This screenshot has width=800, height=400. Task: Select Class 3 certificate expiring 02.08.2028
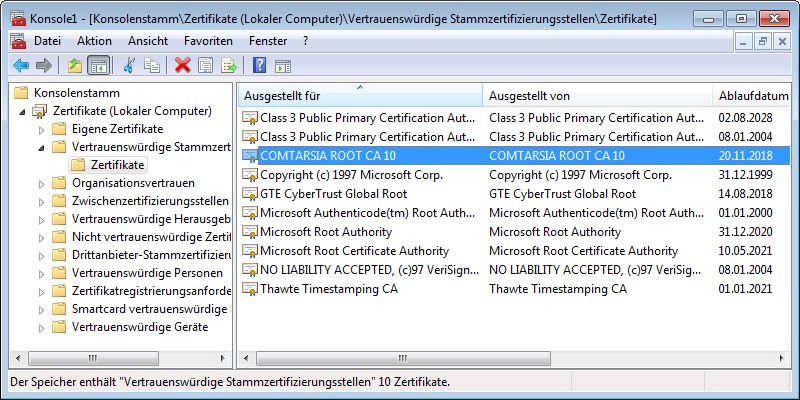point(515,118)
